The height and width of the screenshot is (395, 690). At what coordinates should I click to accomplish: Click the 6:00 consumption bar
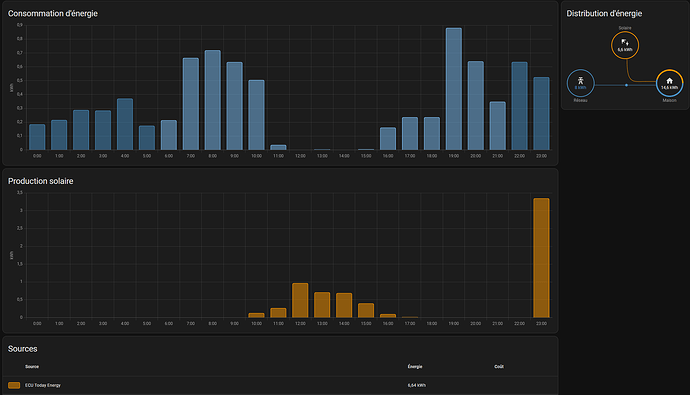pyautogui.click(x=169, y=135)
